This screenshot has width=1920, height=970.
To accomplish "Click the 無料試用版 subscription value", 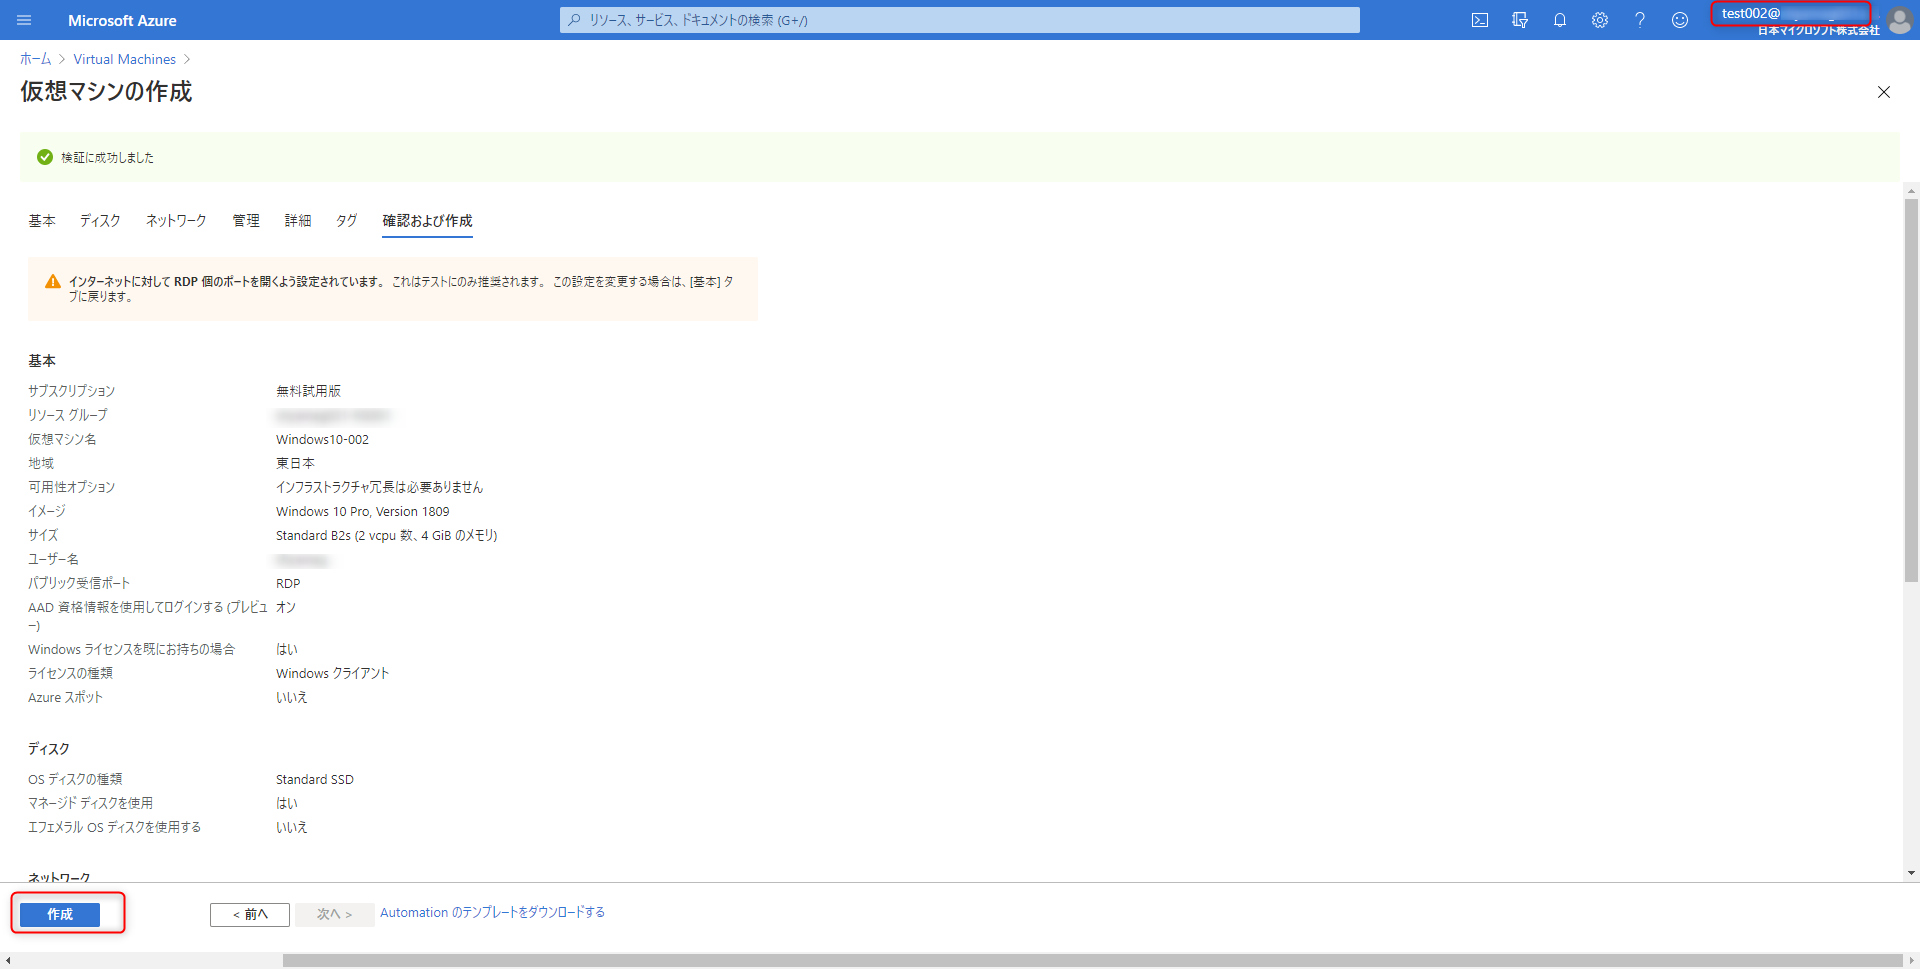I will click(308, 391).
